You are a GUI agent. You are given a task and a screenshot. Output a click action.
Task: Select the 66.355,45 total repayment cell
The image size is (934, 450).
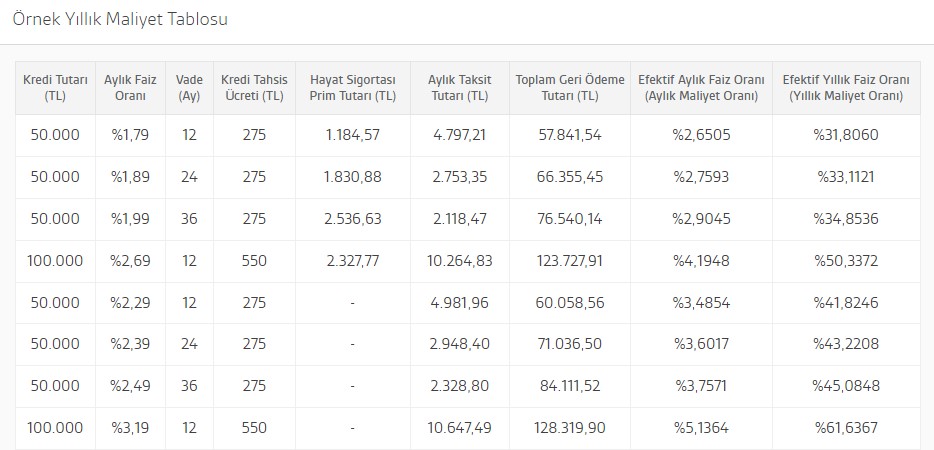[x=570, y=177]
